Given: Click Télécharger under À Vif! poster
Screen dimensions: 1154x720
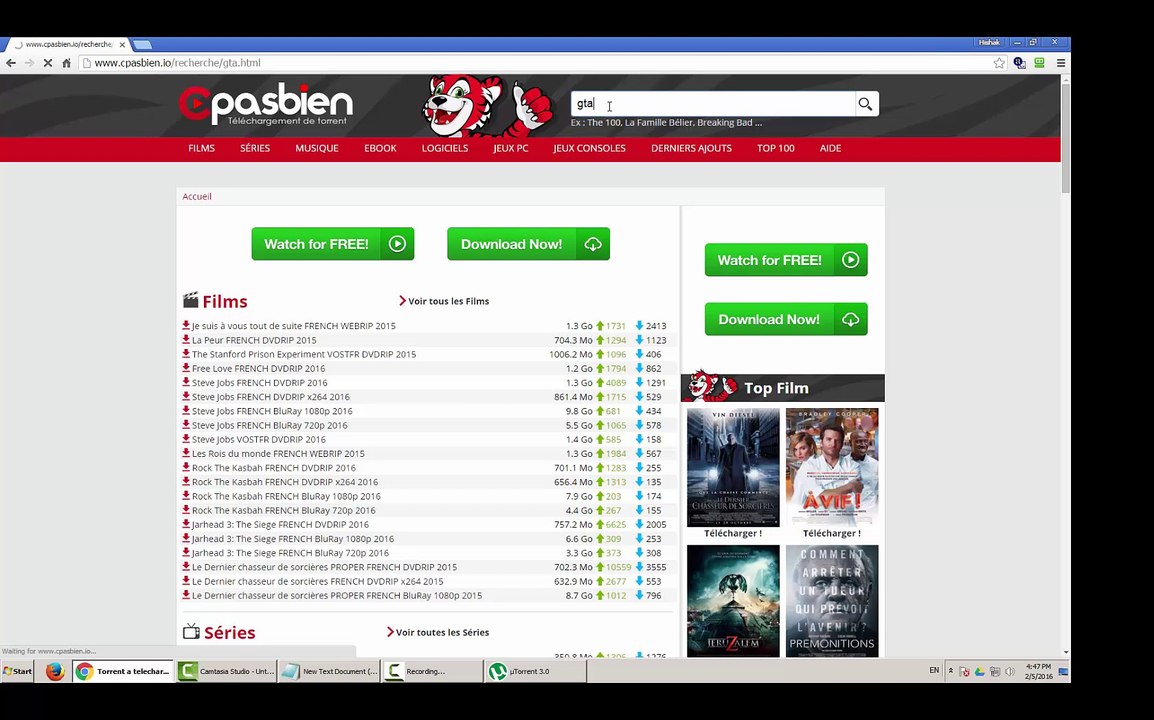Looking at the screenshot, I should [832, 534].
